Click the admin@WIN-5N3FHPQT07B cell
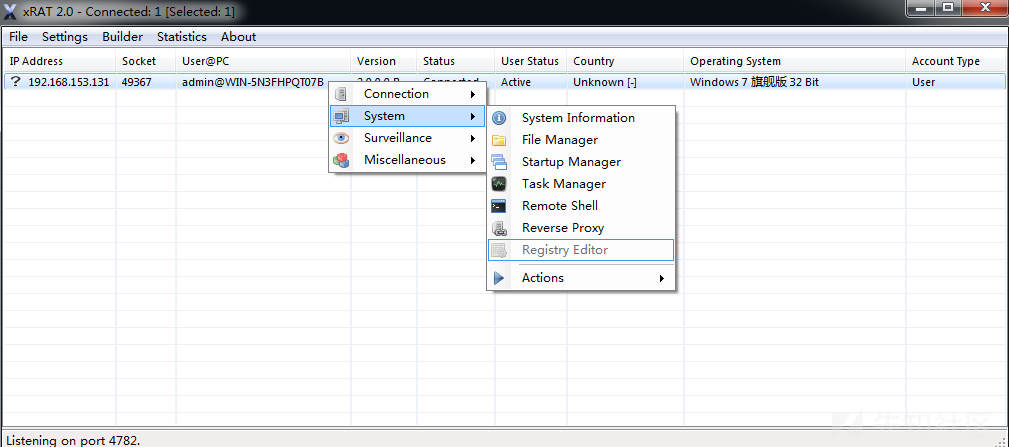Image resolution: width=1009 pixels, height=447 pixels. (x=253, y=82)
